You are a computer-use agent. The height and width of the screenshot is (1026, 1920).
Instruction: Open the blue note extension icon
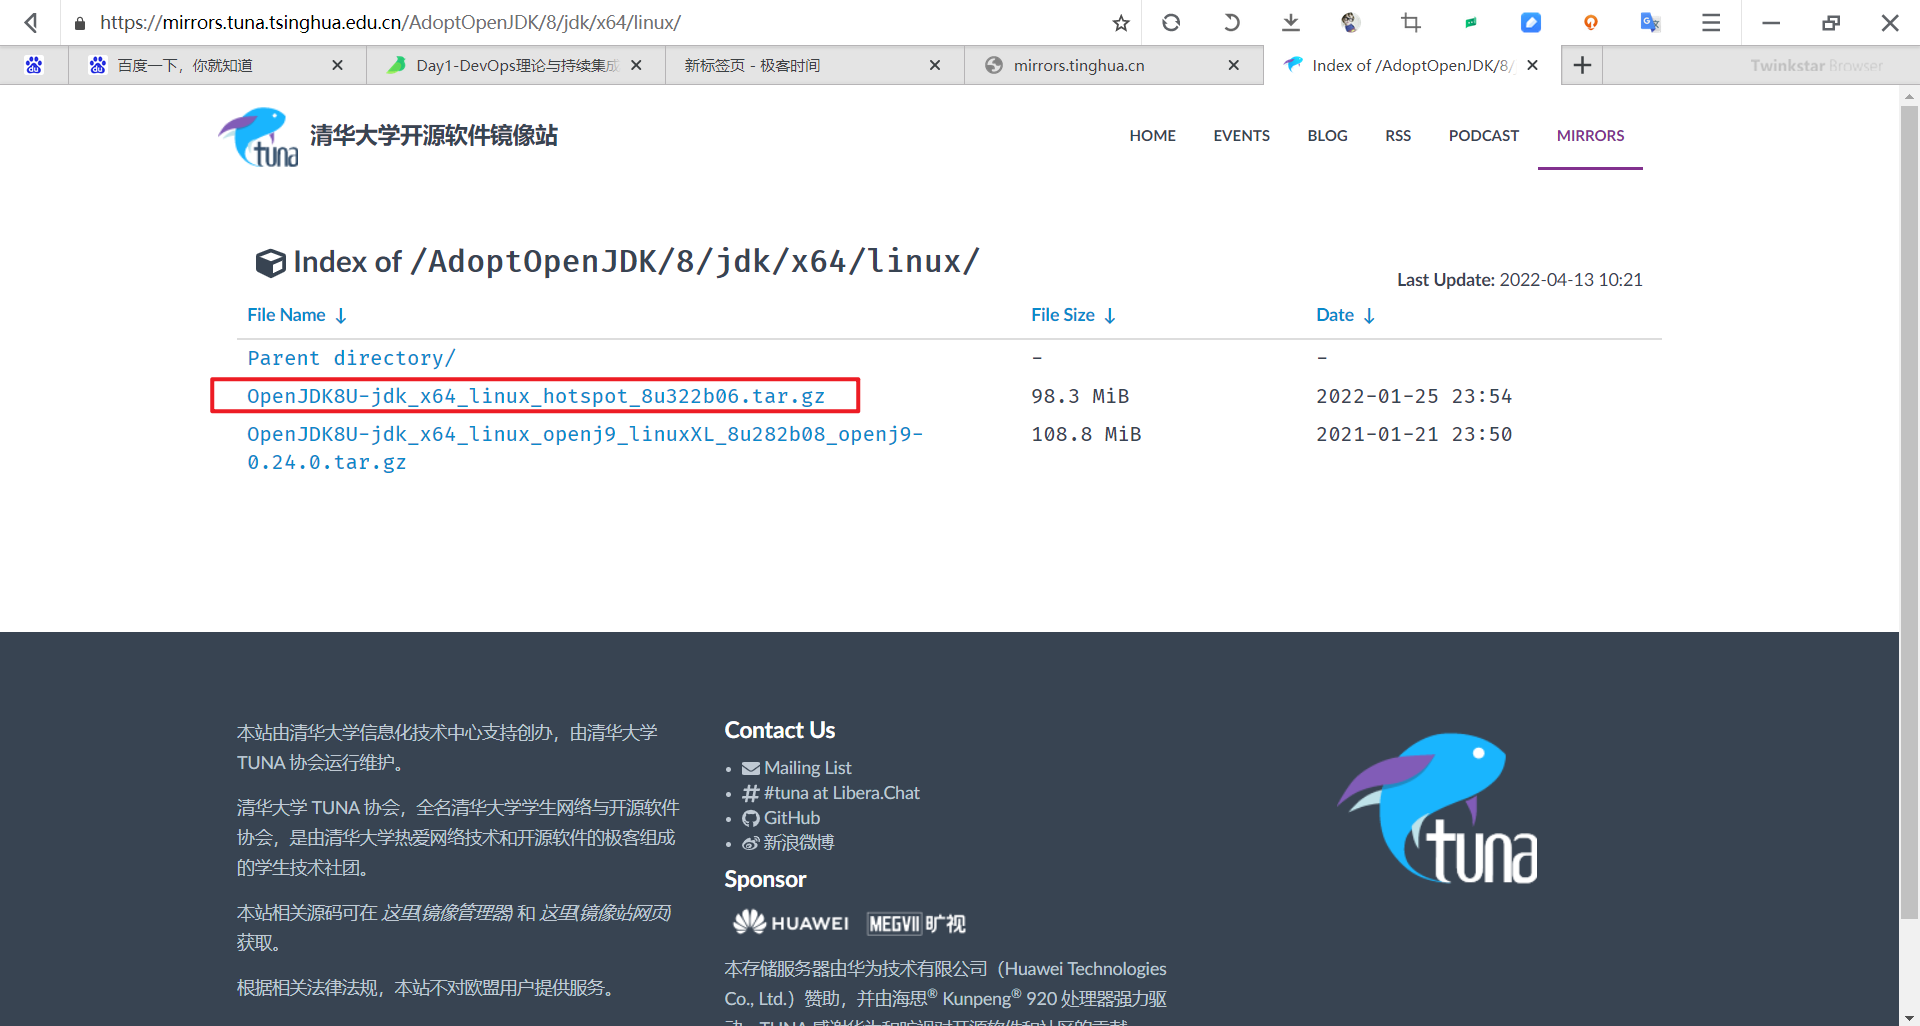click(1531, 22)
